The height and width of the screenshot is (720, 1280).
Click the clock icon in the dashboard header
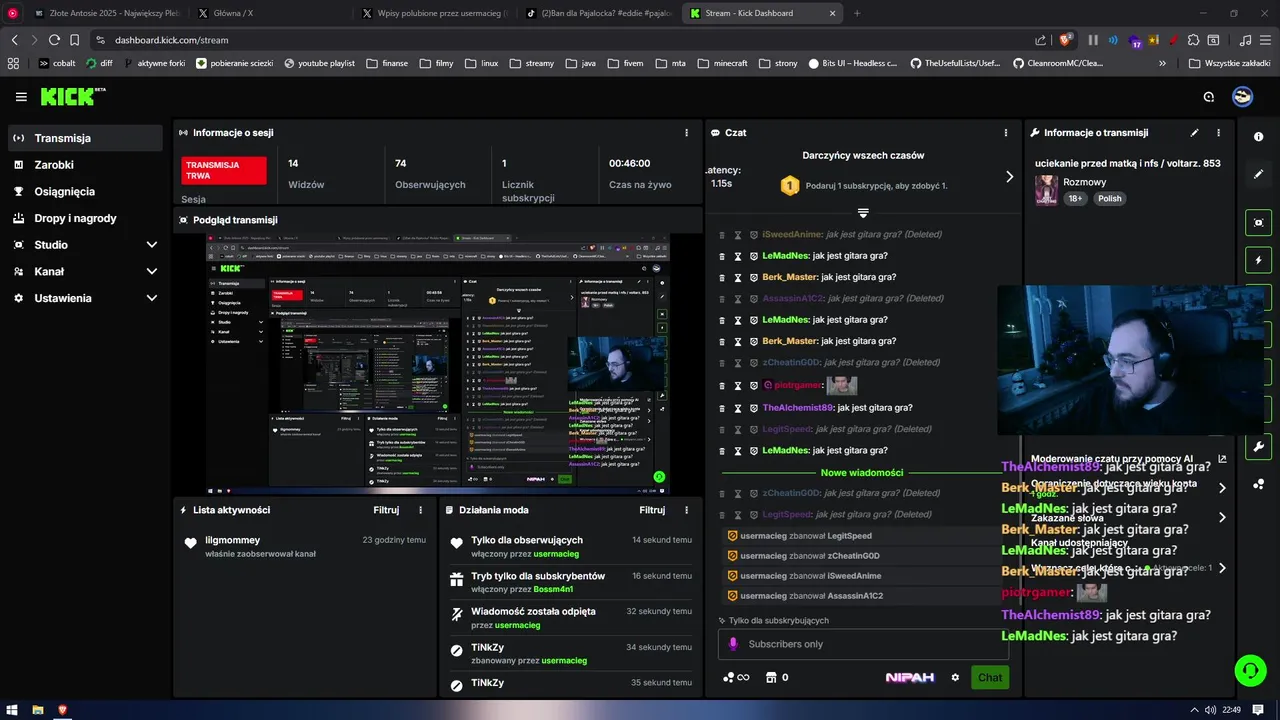click(x=1209, y=97)
